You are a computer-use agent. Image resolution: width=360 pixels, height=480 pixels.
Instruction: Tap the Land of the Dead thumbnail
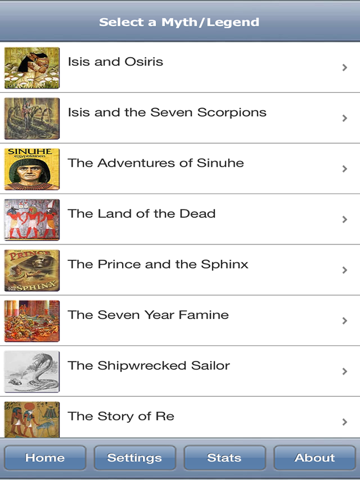coord(32,220)
